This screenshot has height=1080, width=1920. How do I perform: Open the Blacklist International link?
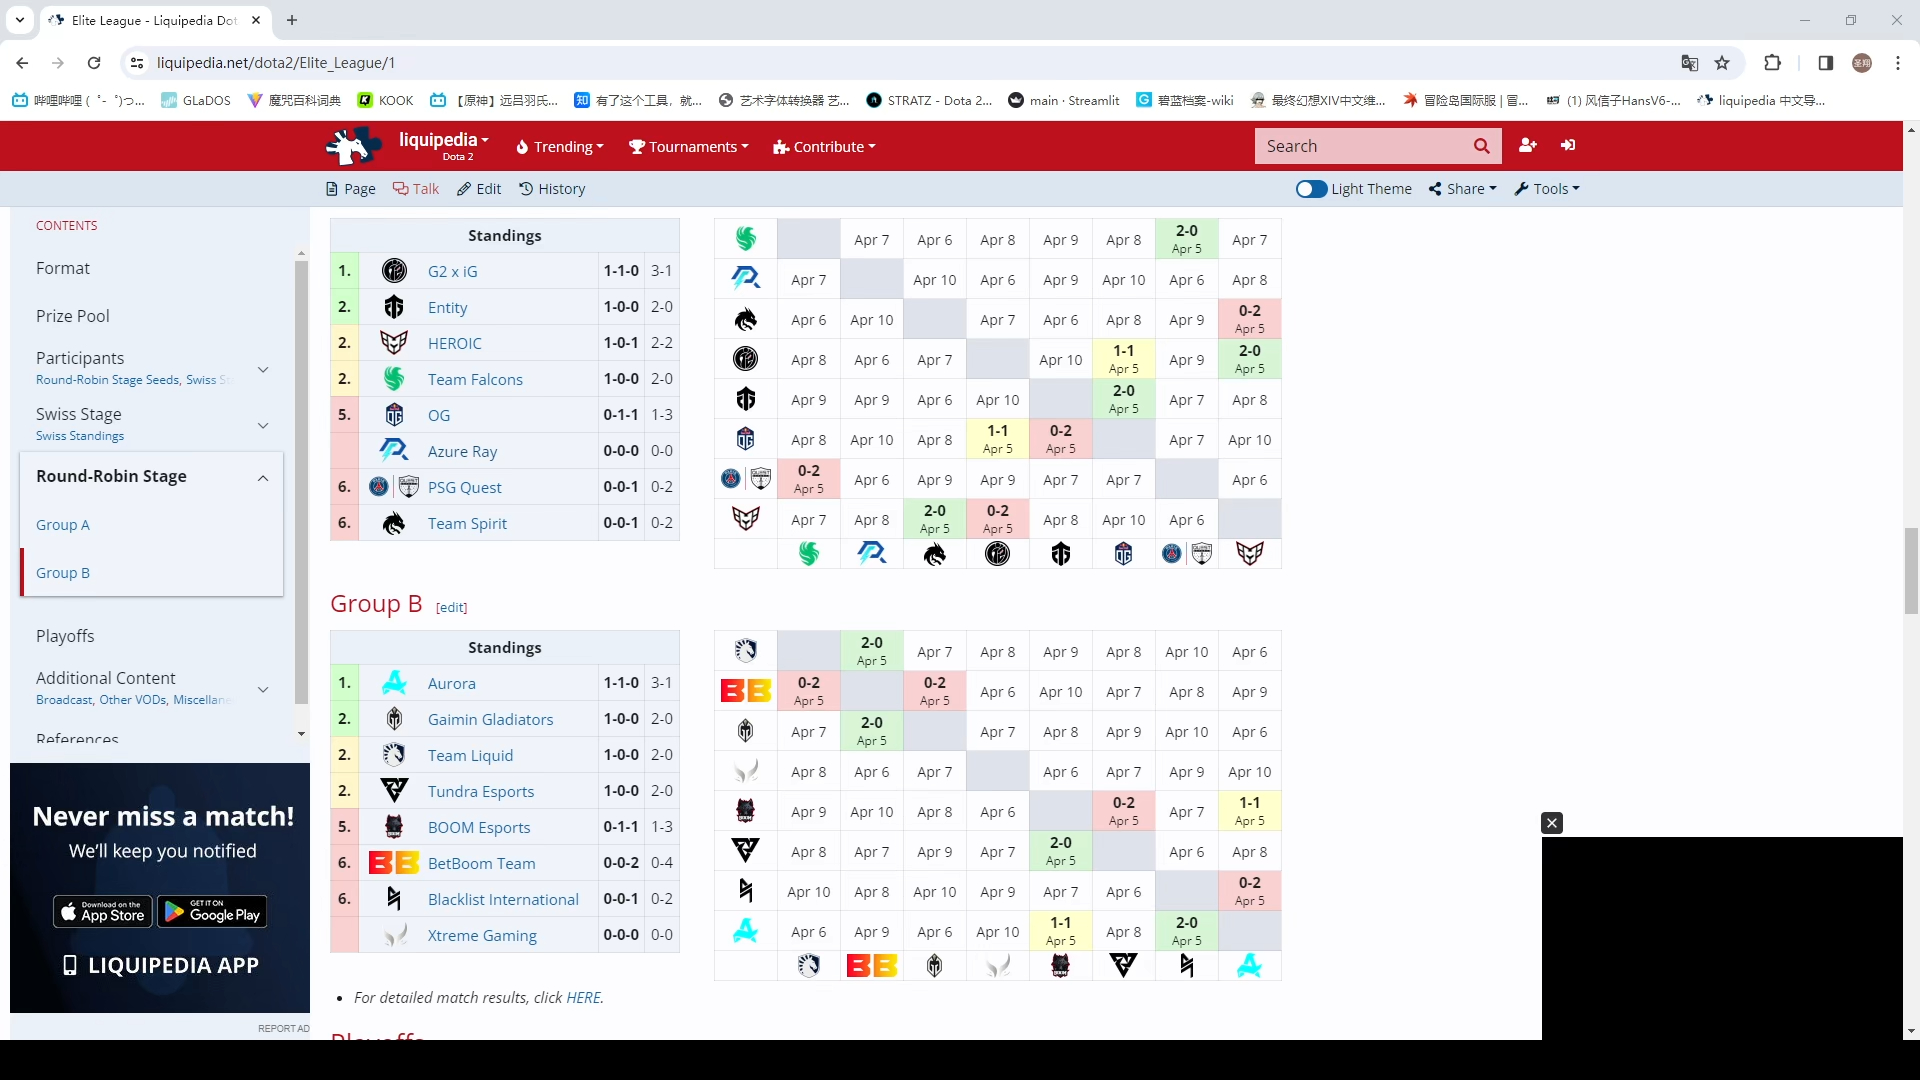[503, 900]
